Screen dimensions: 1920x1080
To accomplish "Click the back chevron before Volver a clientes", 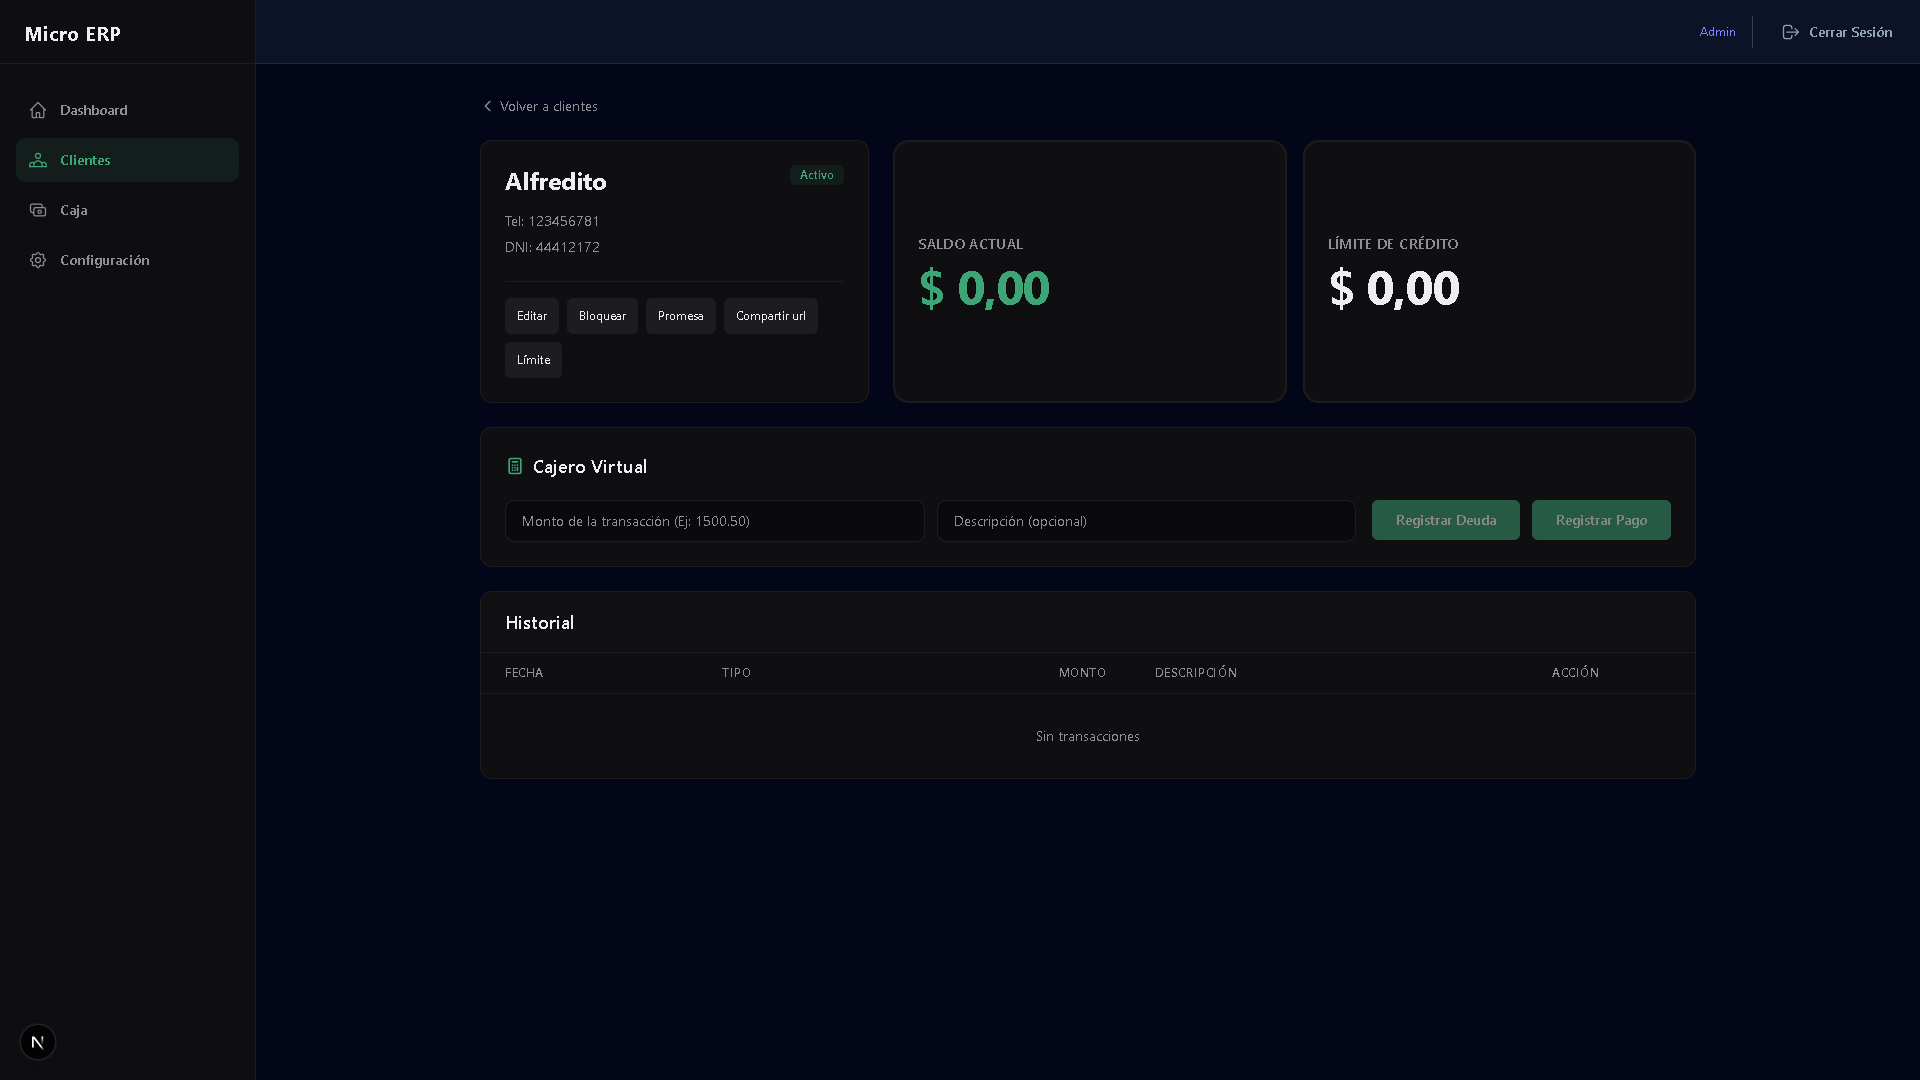I will coord(488,106).
